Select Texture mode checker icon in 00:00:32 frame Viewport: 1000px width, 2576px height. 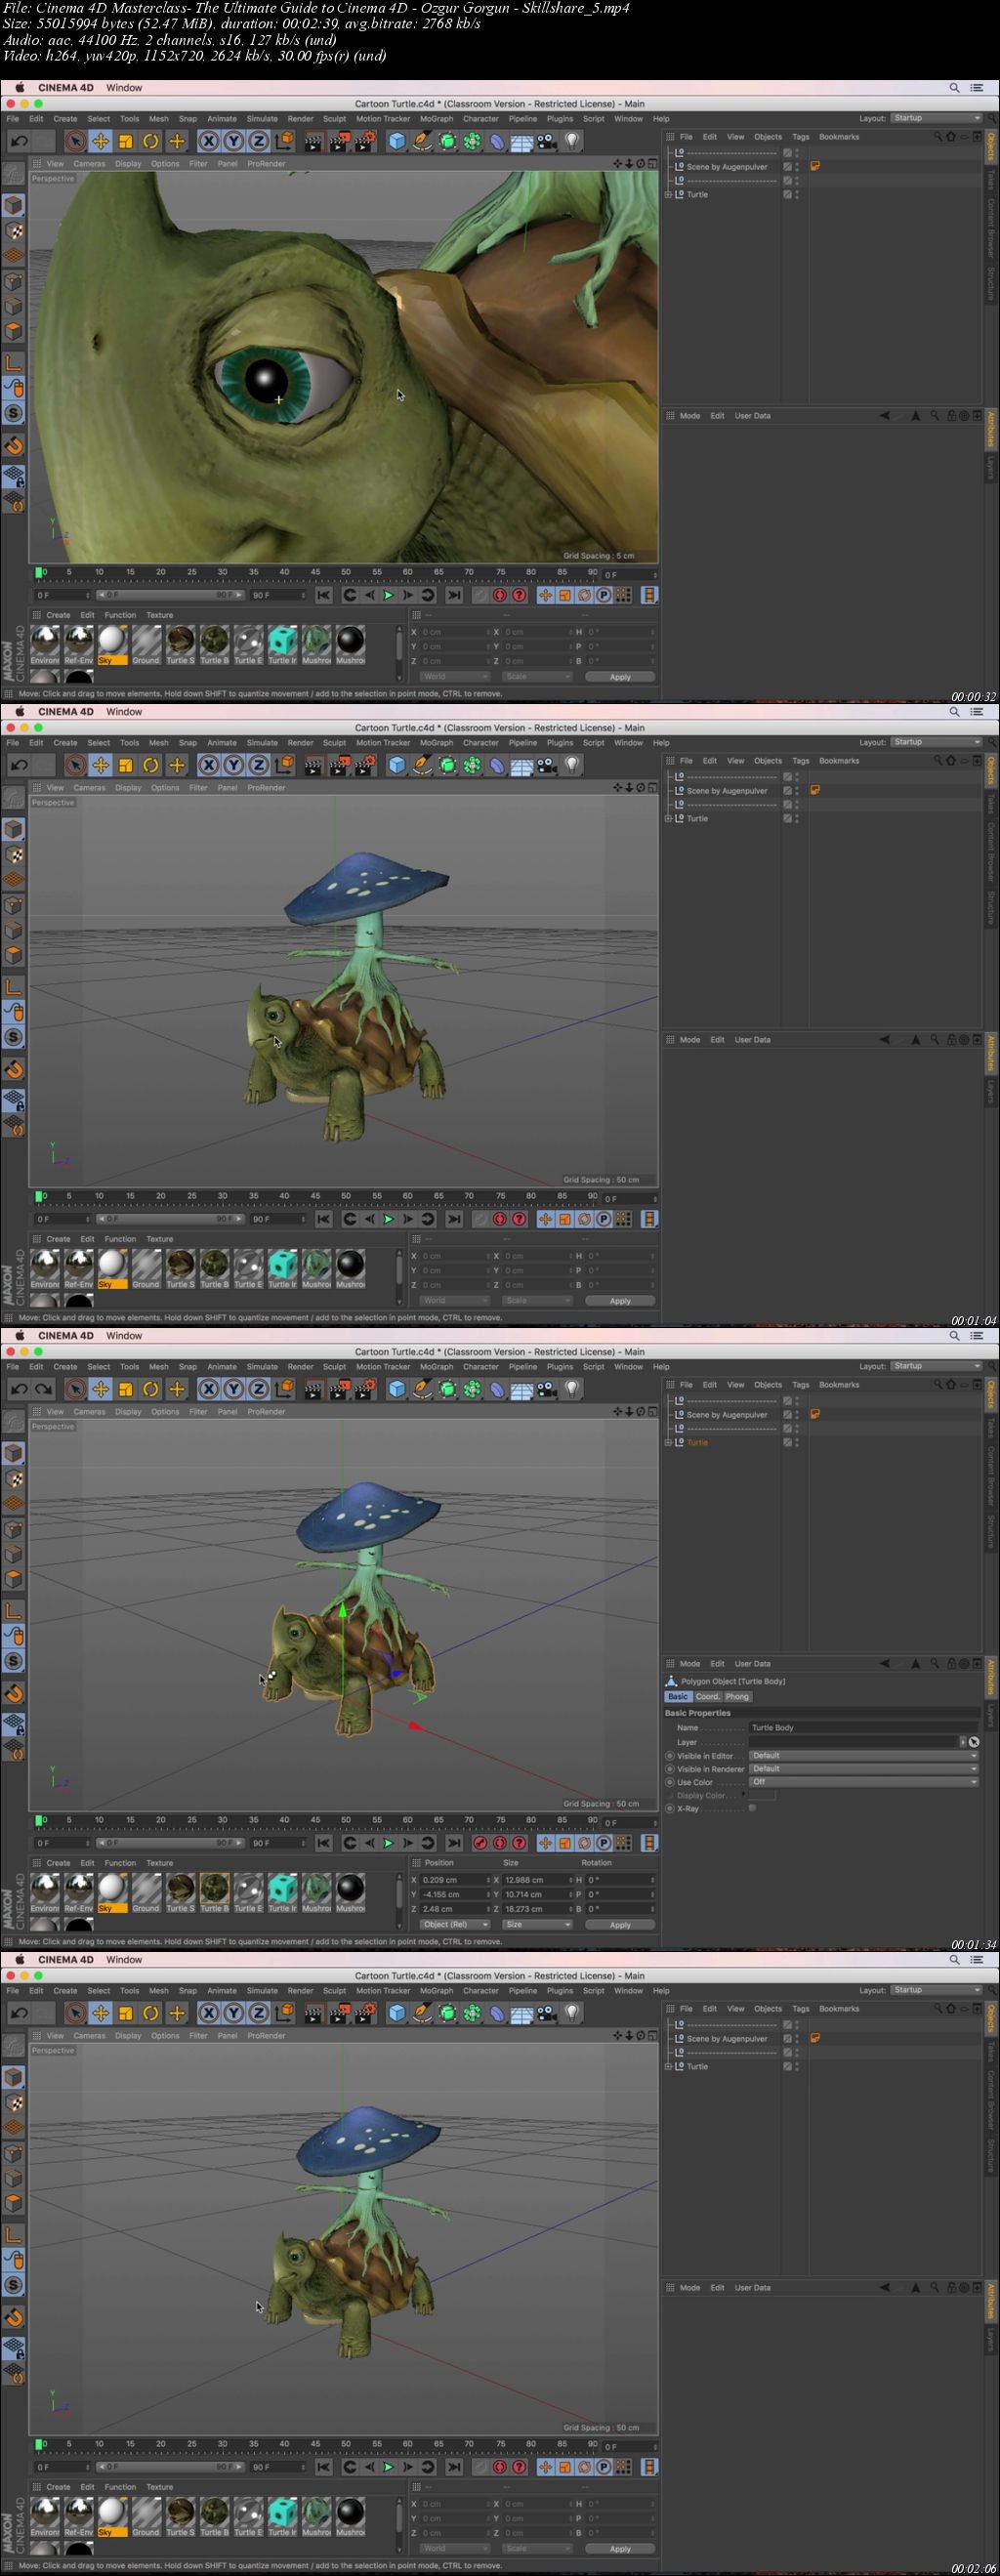14,231
